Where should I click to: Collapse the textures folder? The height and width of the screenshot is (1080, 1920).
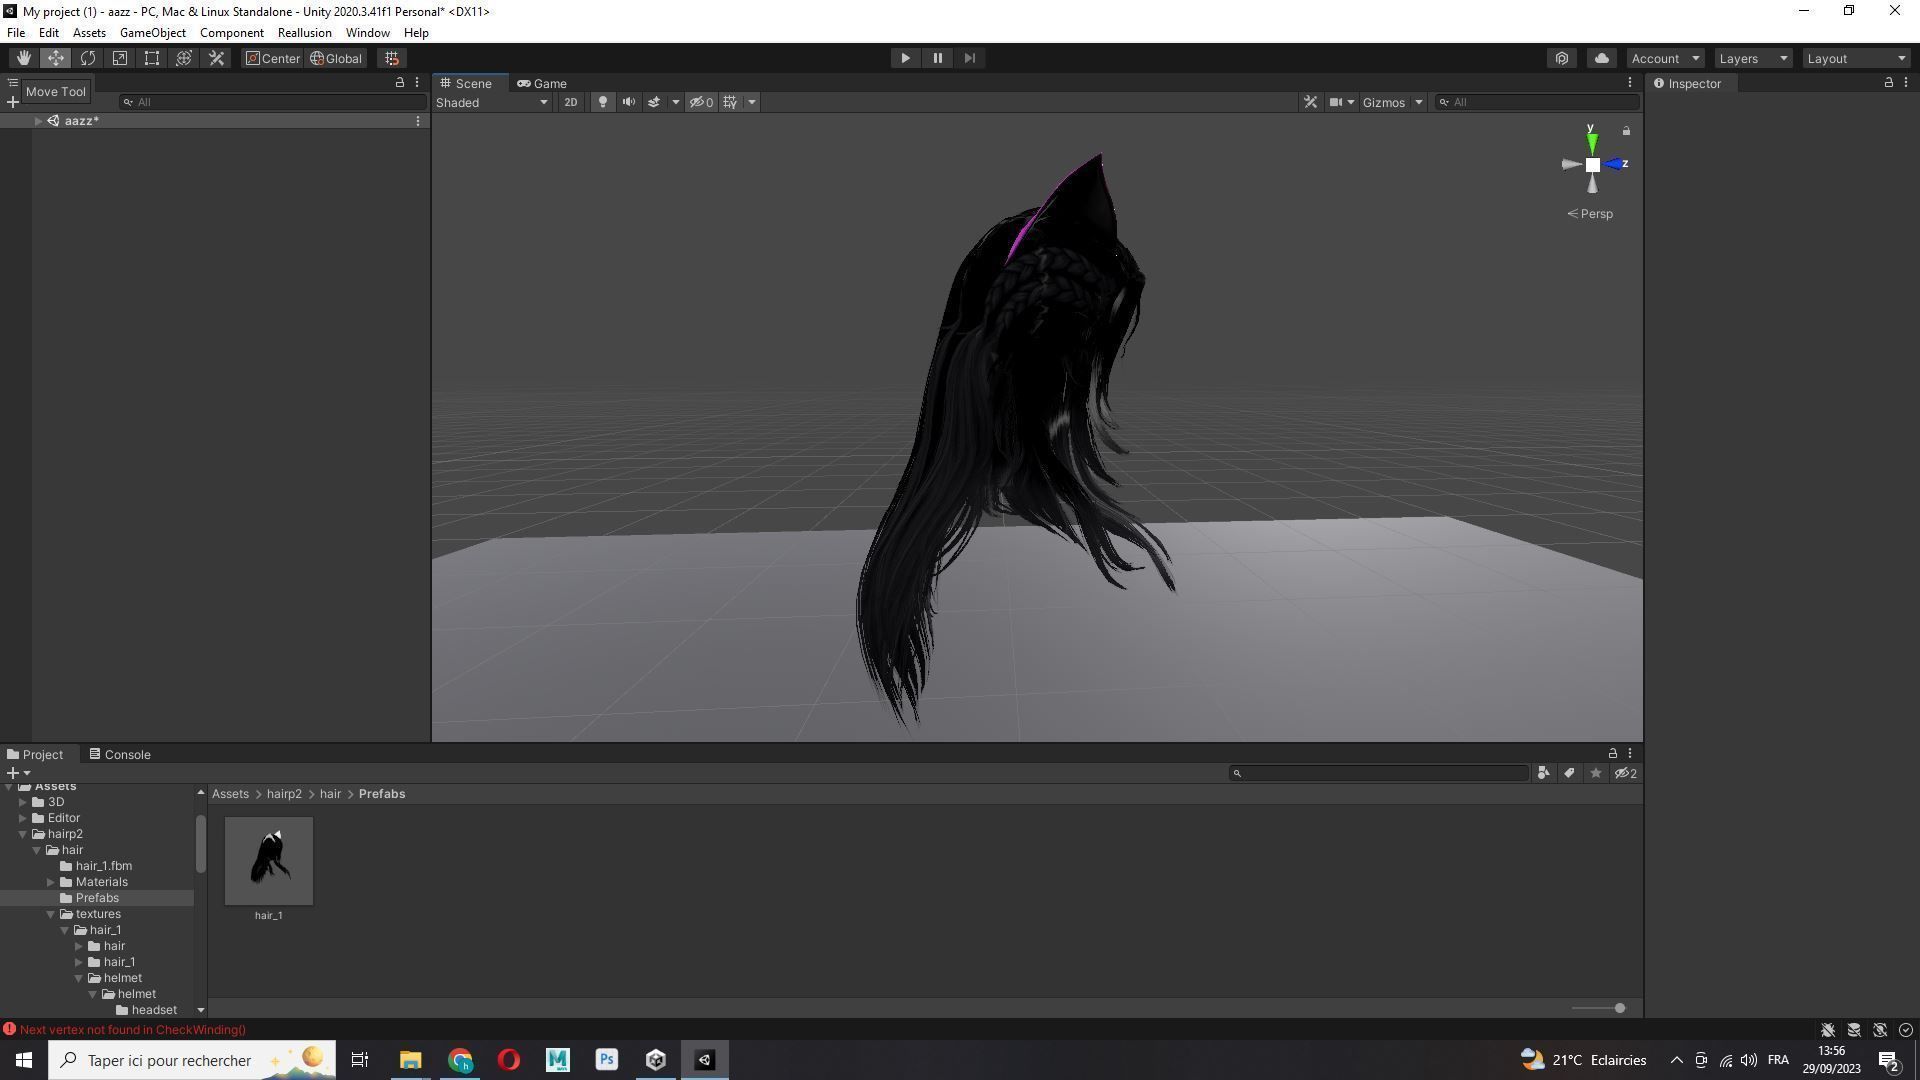pos(51,914)
